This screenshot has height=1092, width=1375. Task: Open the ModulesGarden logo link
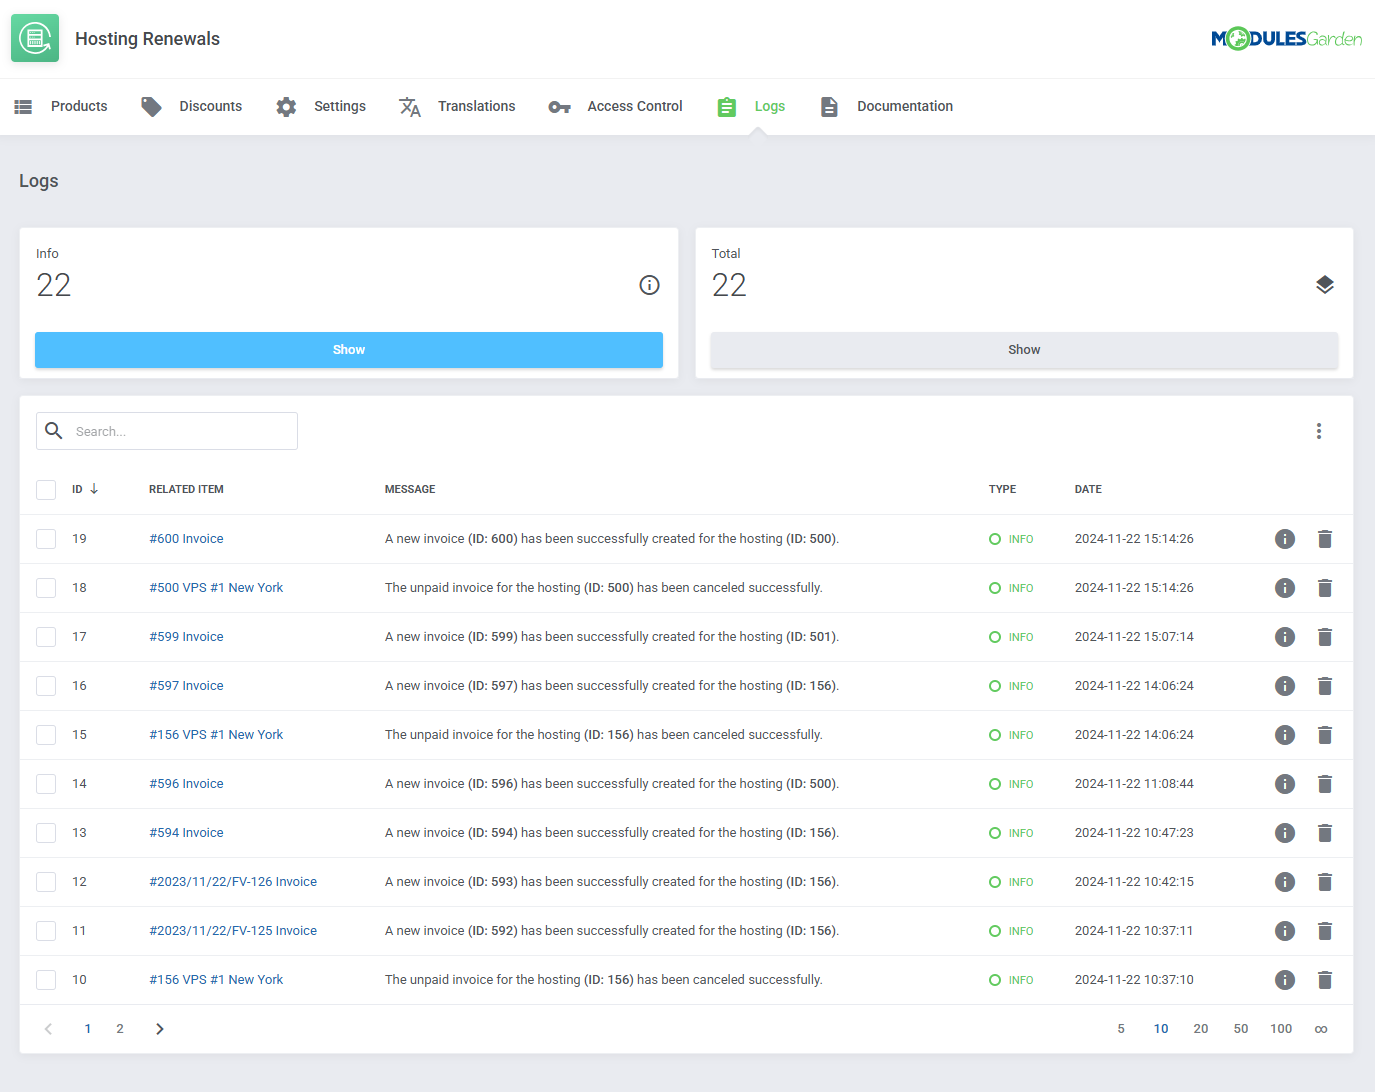click(x=1286, y=38)
